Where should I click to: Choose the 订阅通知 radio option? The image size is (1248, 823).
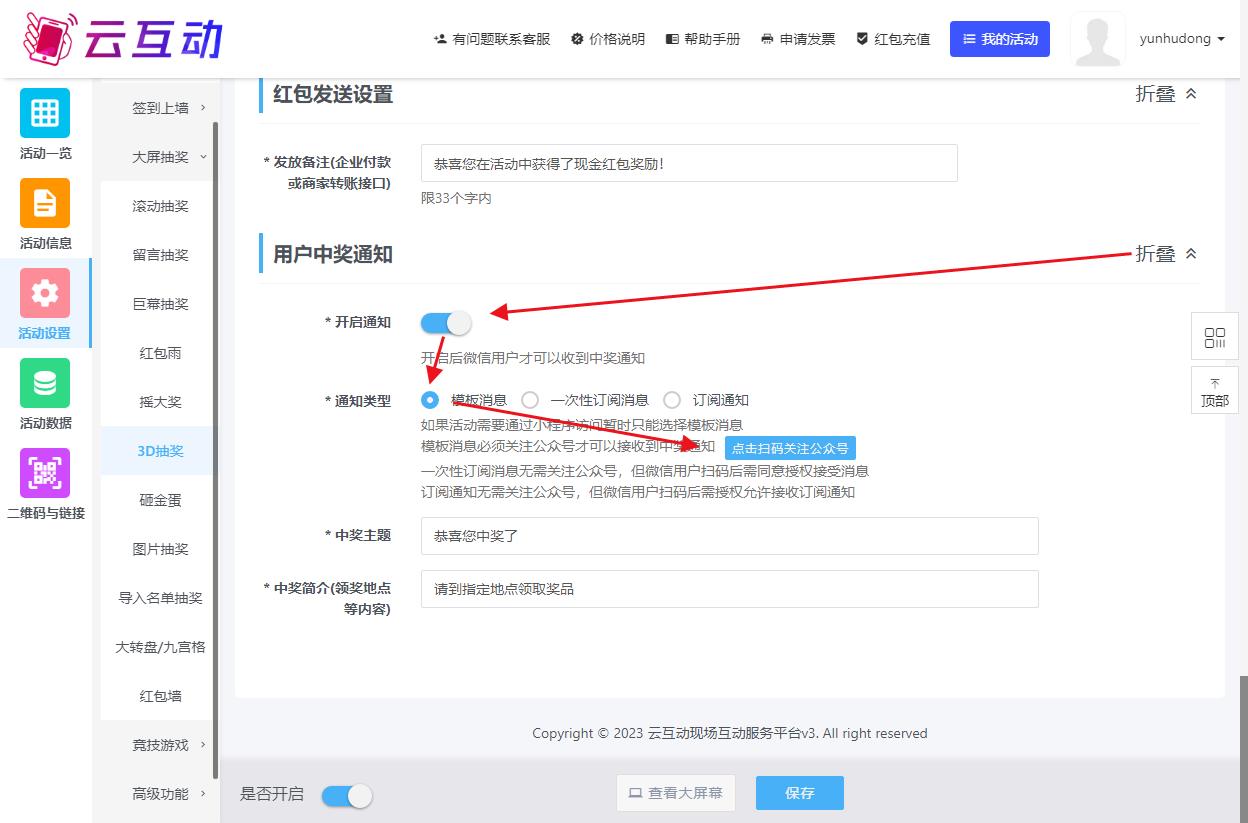click(x=672, y=400)
